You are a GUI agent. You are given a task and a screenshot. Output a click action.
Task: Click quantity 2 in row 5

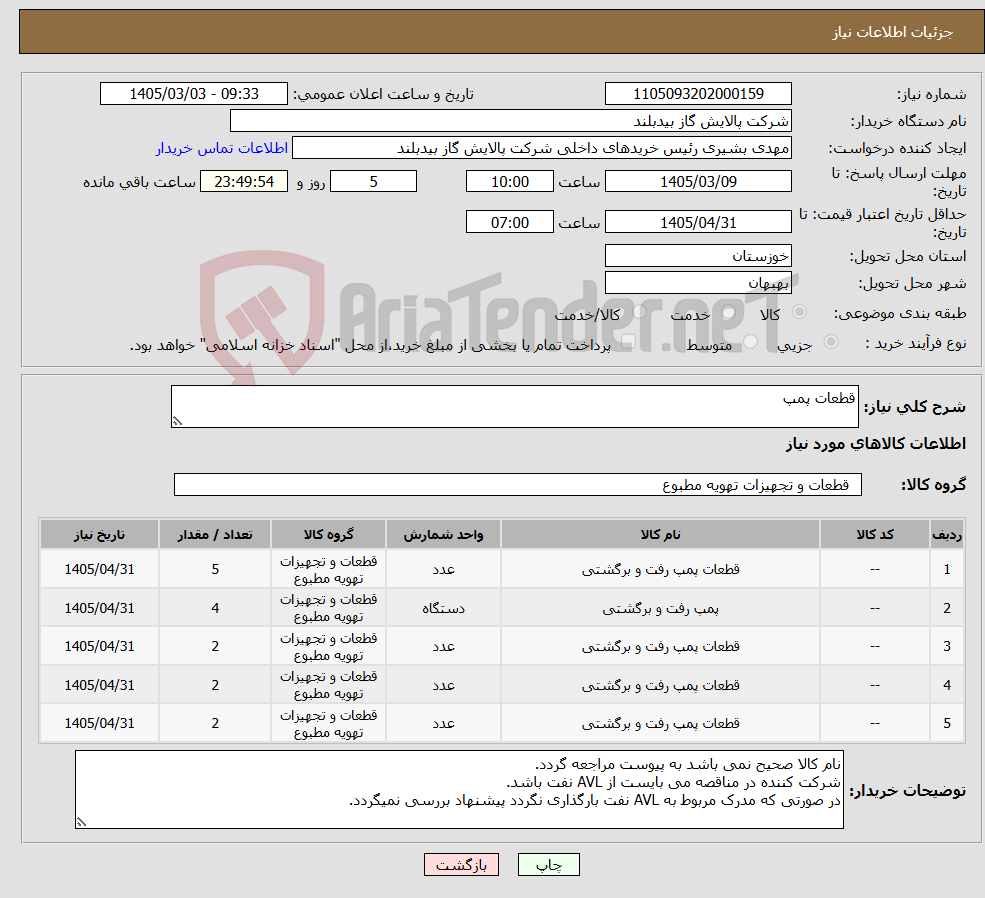[215, 723]
